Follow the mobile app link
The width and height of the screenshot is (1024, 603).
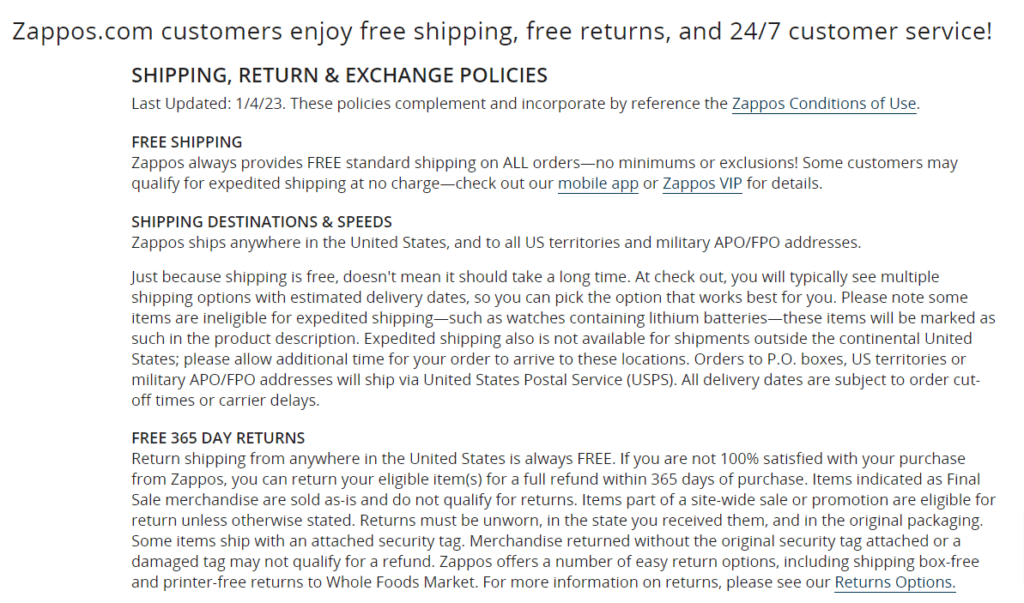pos(598,184)
